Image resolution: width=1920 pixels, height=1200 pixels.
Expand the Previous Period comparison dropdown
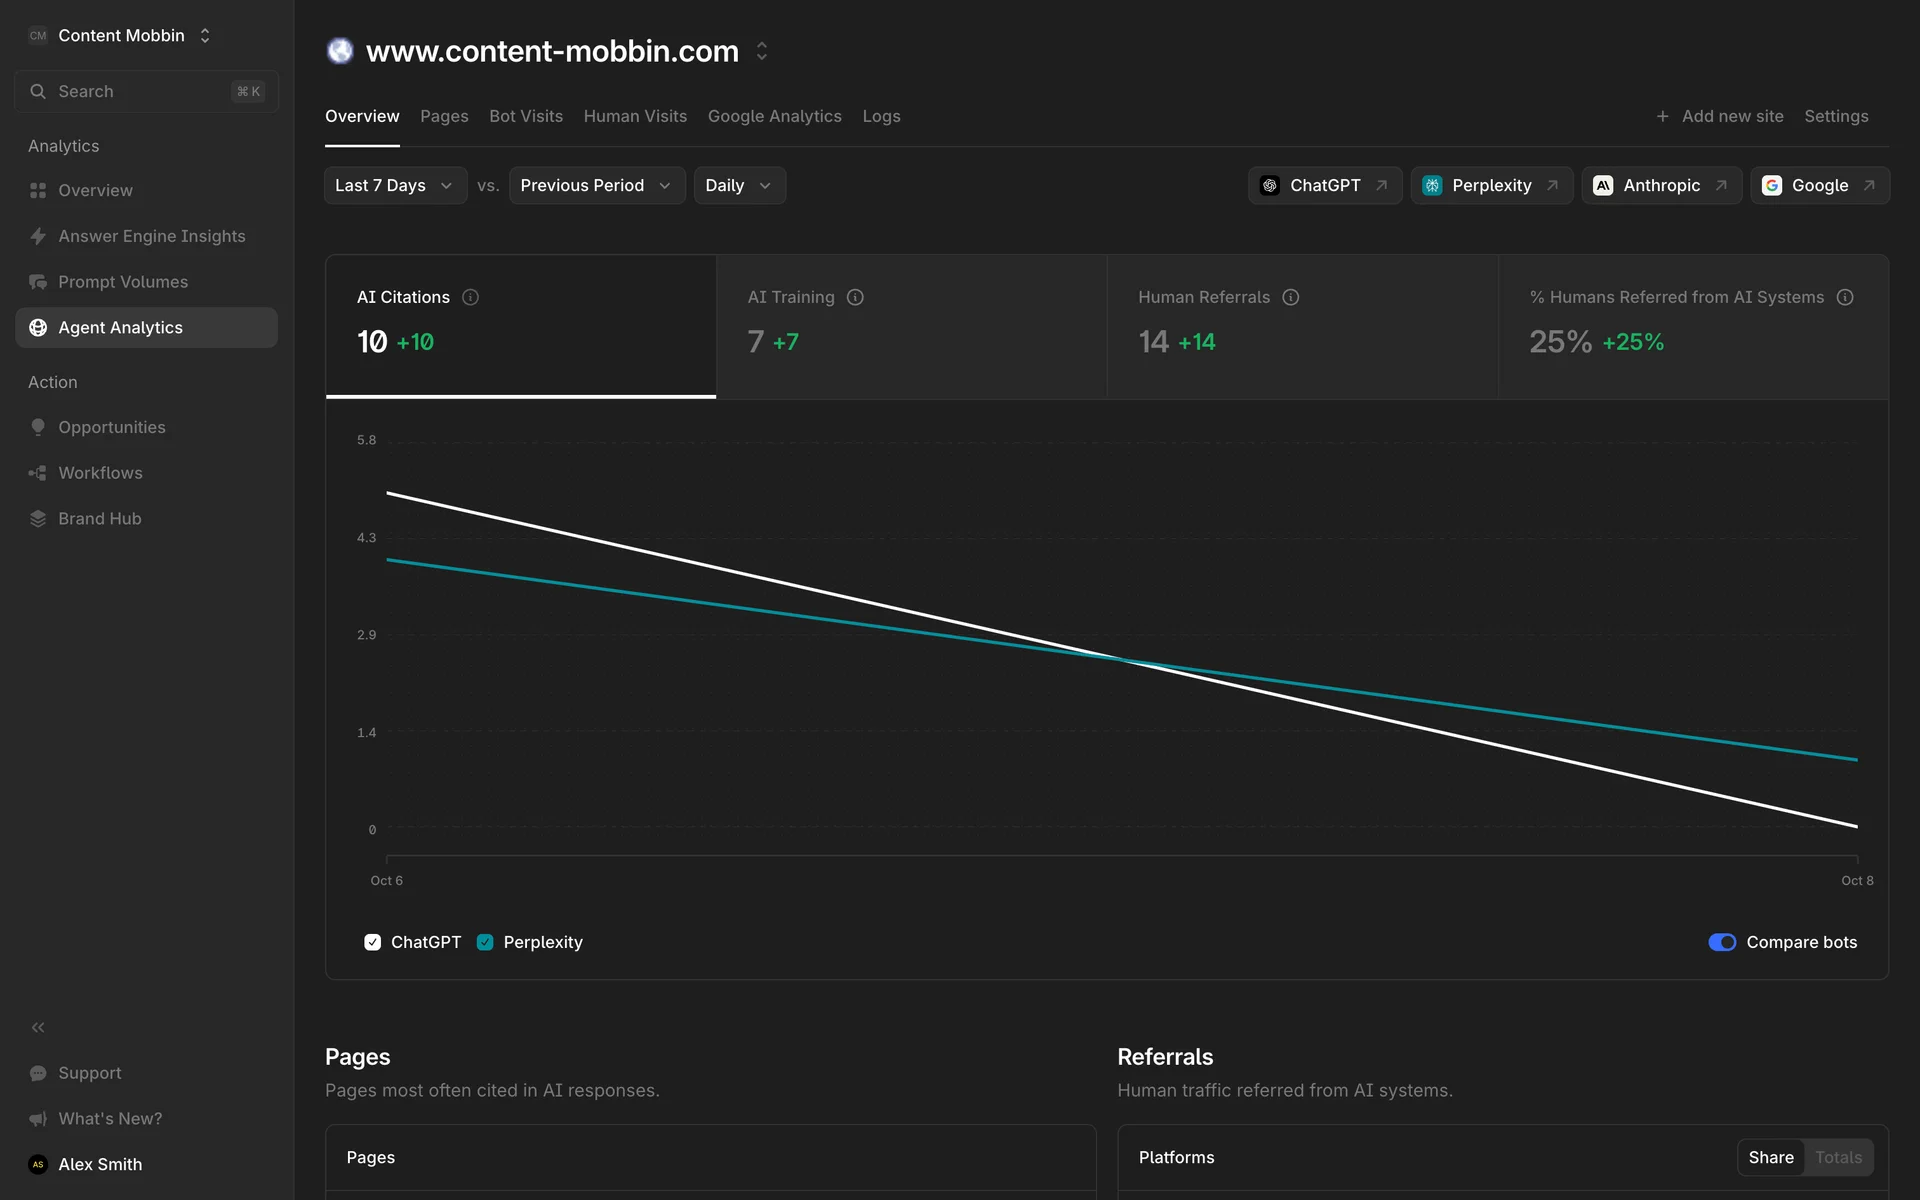[x=596, y=186]
